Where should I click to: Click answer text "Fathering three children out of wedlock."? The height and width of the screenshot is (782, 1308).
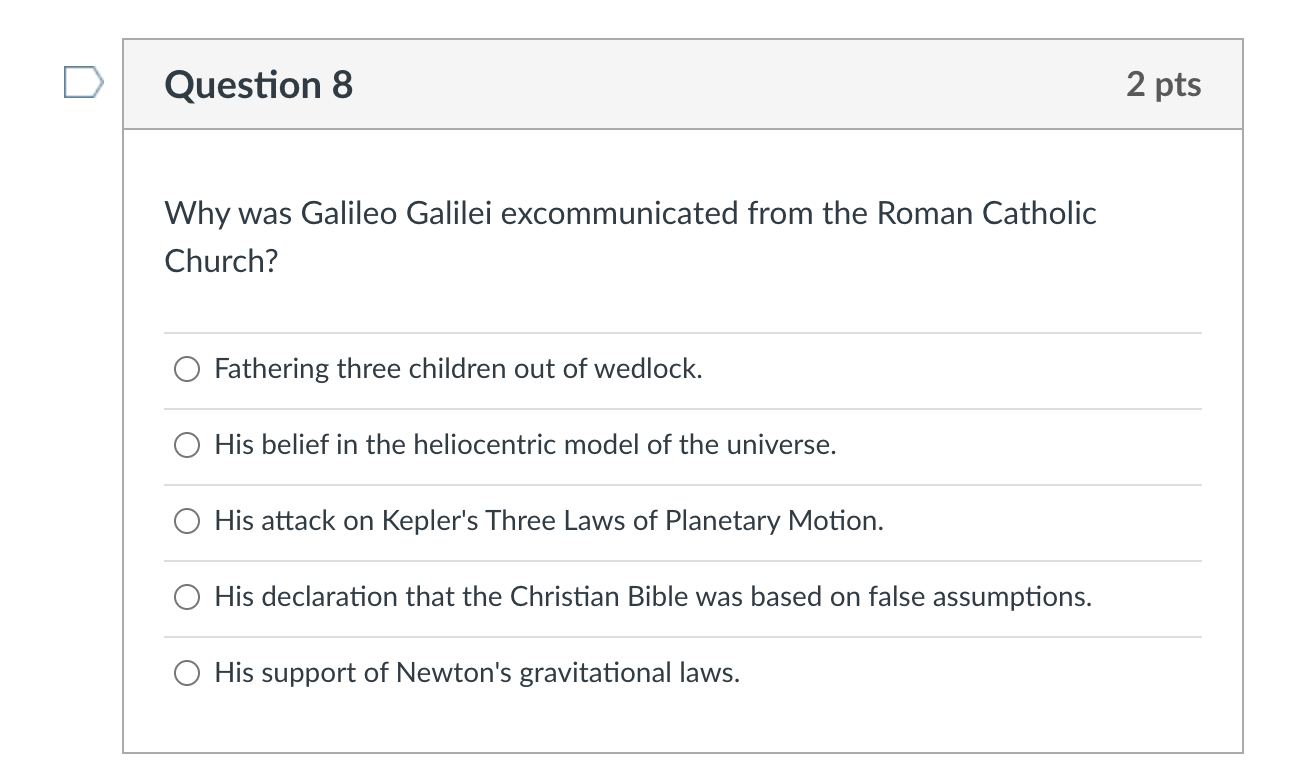coord(458,369)
